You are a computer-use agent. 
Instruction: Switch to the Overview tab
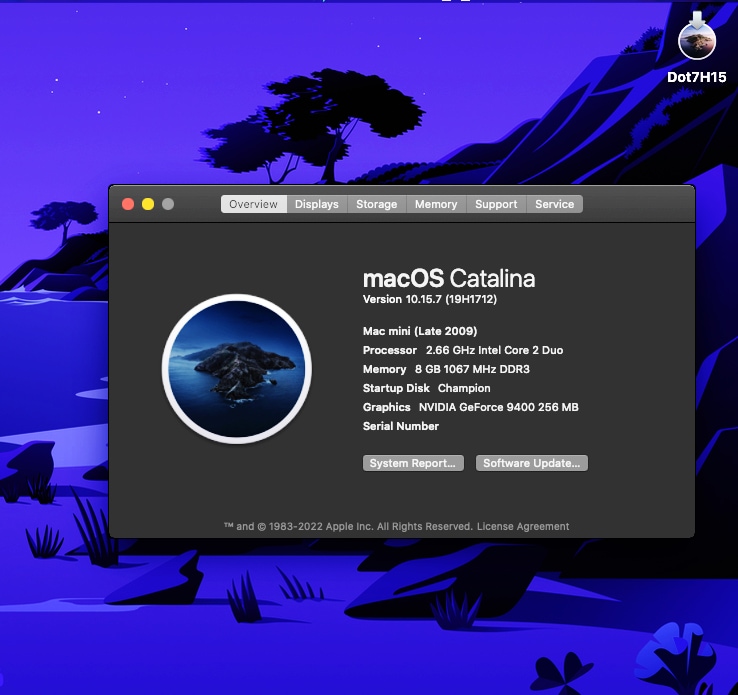[253, 204]
